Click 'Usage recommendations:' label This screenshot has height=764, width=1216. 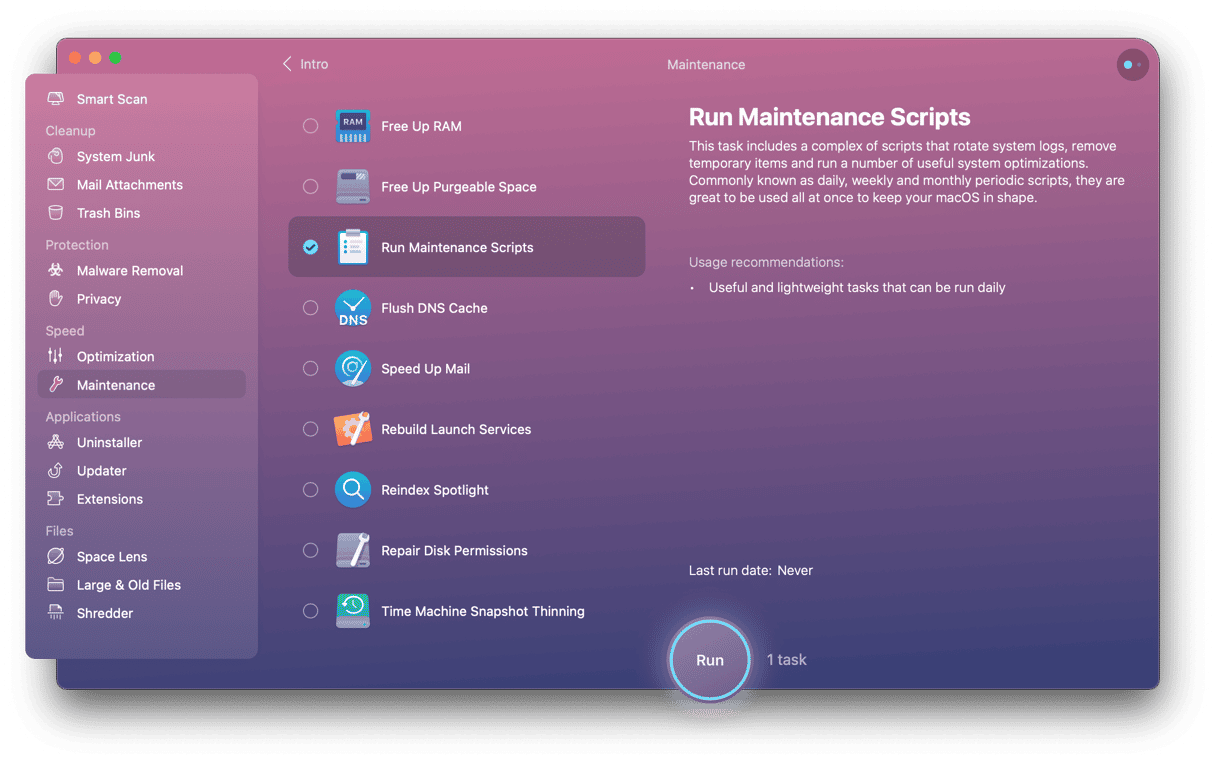[x=766, y=262]
